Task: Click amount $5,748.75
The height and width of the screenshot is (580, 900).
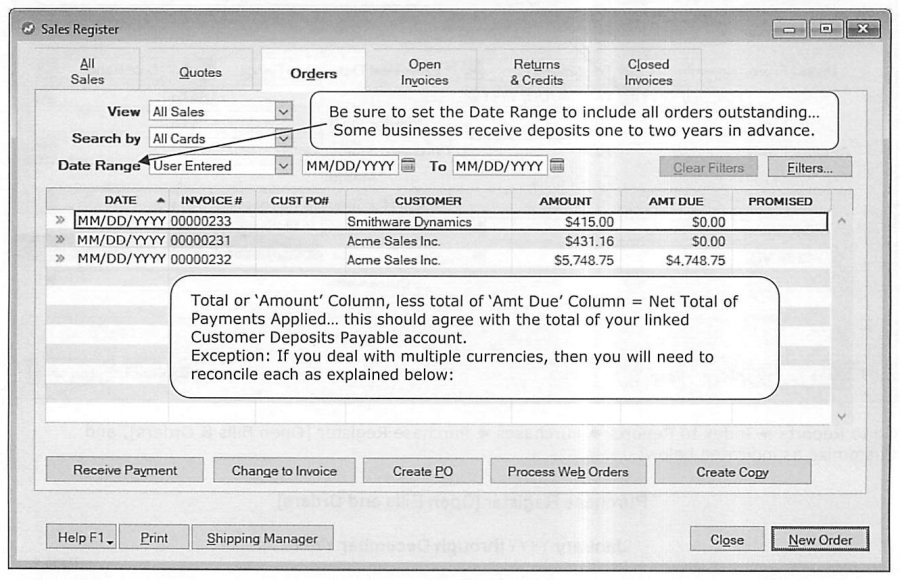Action: (584, 260)
